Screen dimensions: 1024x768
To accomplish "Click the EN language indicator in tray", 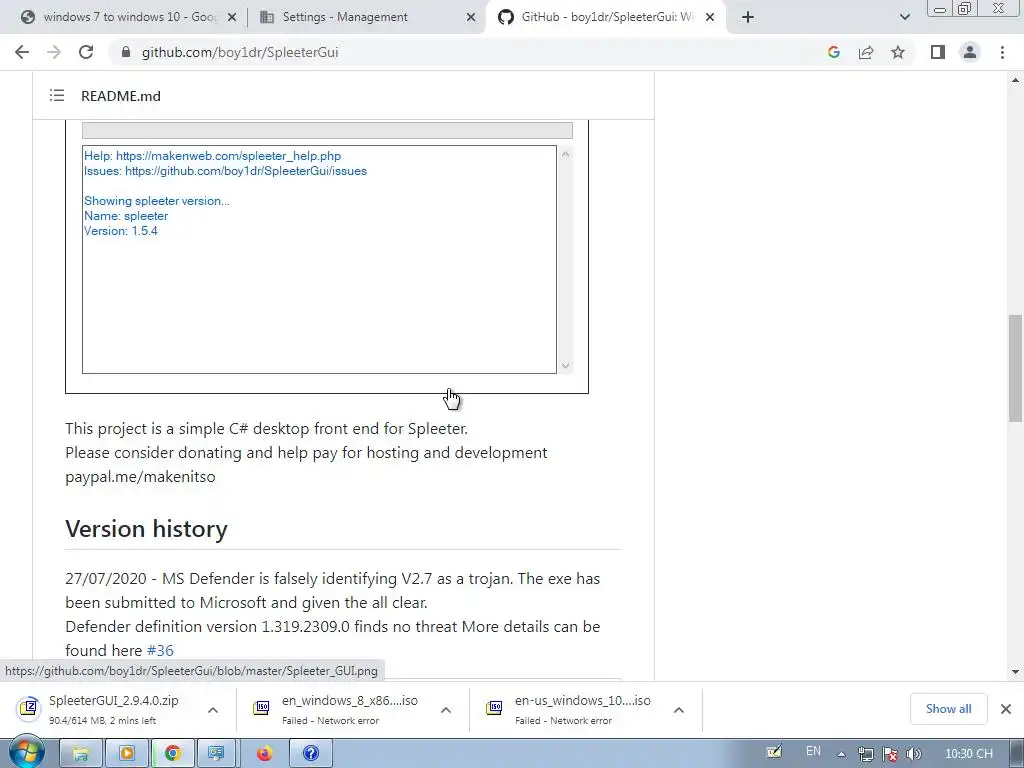I will point(813,751).
